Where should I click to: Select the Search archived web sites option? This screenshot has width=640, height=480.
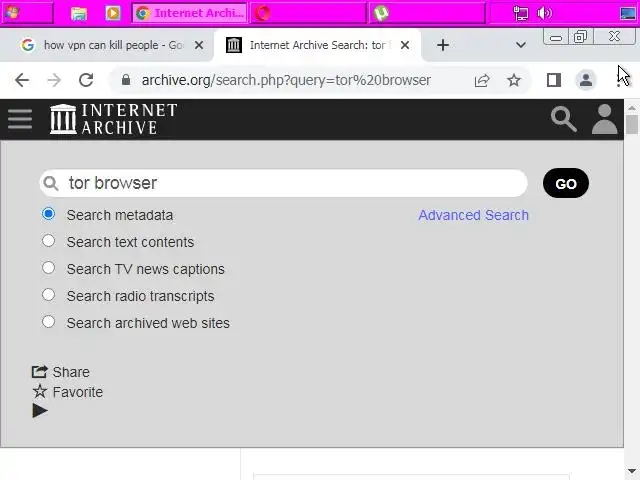tap(48, 322)
